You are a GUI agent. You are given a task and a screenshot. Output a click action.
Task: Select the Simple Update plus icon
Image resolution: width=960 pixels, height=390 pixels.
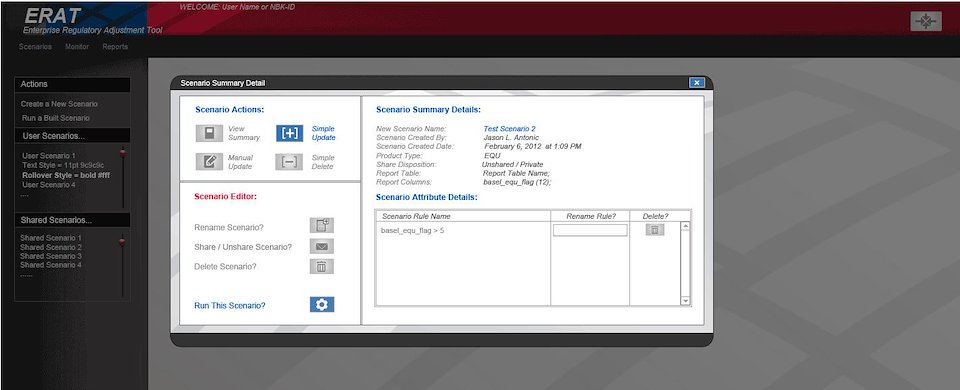coord(289,133)
